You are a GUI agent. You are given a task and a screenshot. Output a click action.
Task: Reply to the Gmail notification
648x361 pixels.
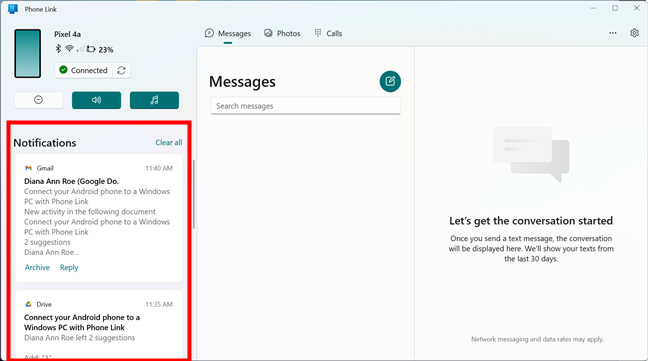[x=69, y=267]
